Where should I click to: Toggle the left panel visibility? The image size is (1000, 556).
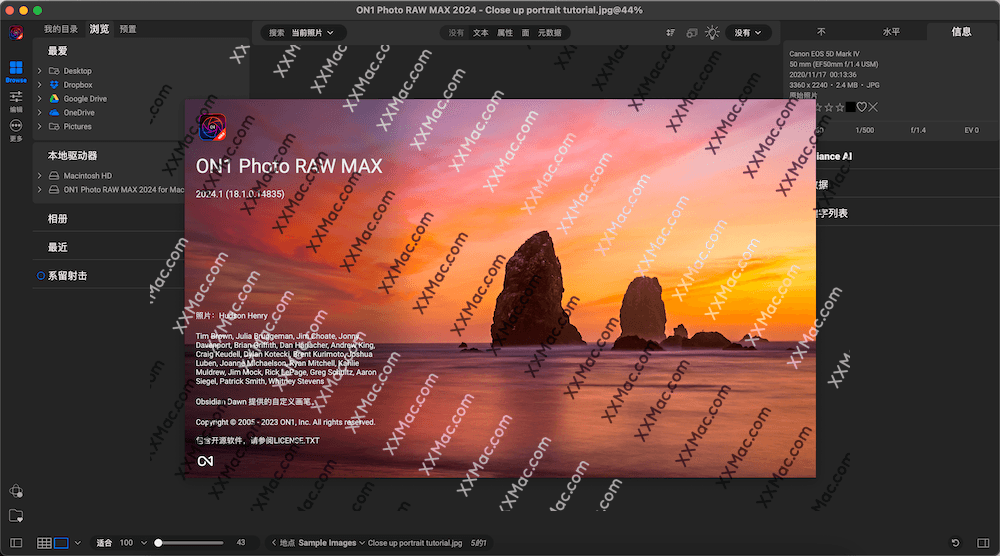[x=16, y=543]
